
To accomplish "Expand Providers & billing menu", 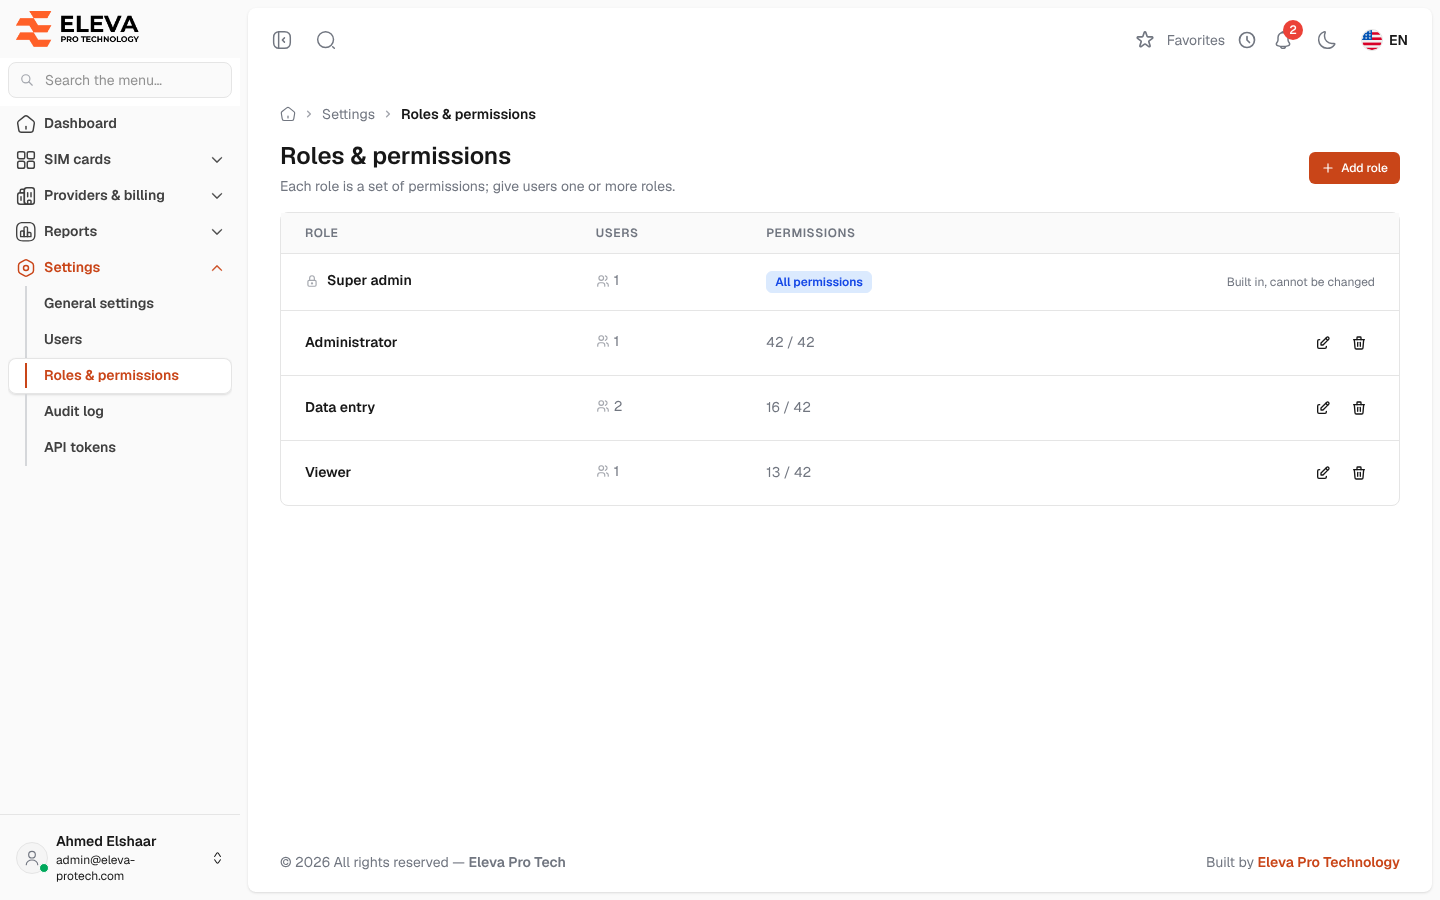I will (120, 195).
